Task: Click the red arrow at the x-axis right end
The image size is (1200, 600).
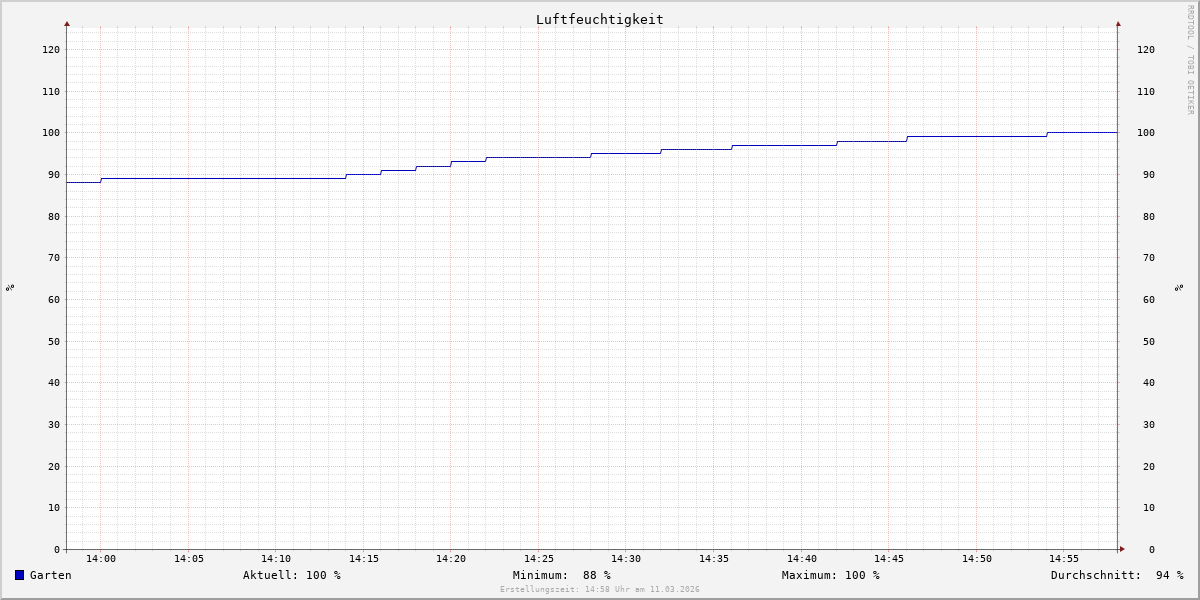Action: tap(1121, 549)
